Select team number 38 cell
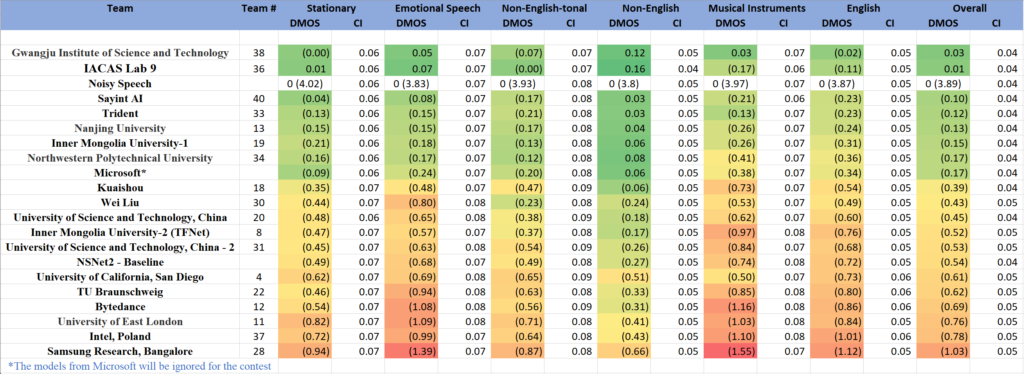Image resolution: width=1024 pixels, height=374 pixels. click(259, 53)
